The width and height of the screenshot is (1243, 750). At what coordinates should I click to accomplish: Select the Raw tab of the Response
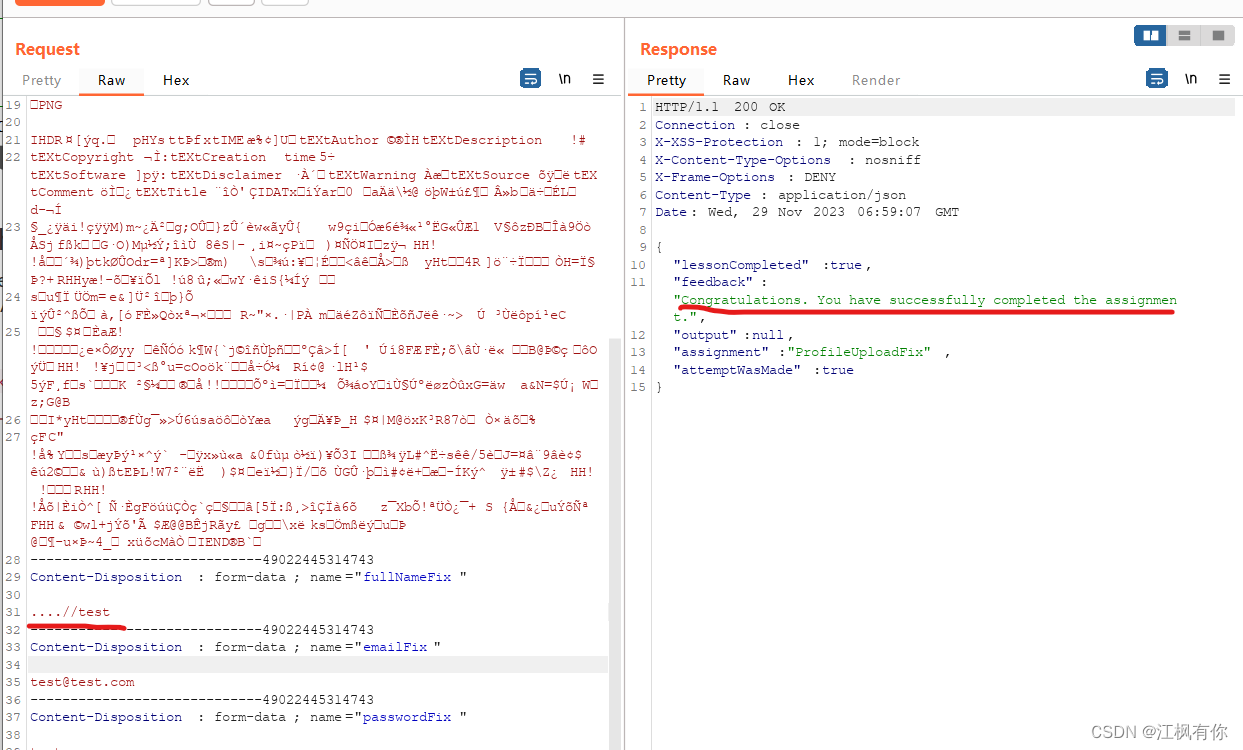(736, 80)
